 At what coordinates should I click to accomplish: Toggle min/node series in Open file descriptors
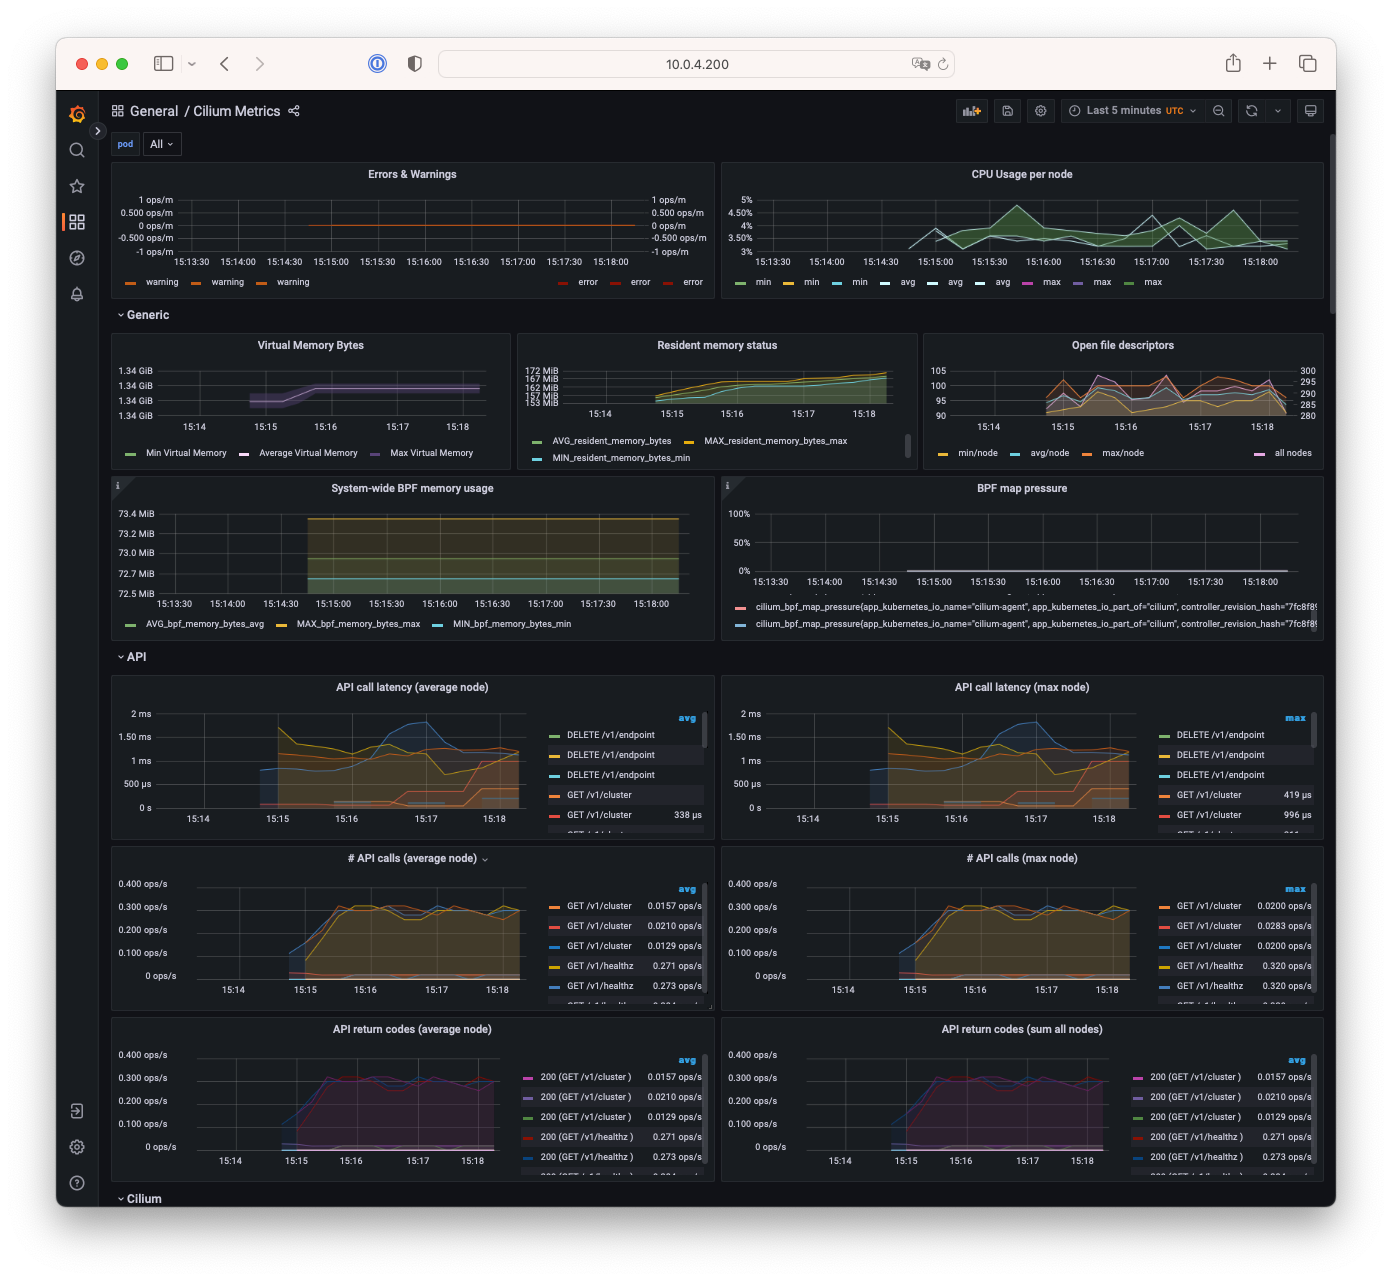coord(978,453)
